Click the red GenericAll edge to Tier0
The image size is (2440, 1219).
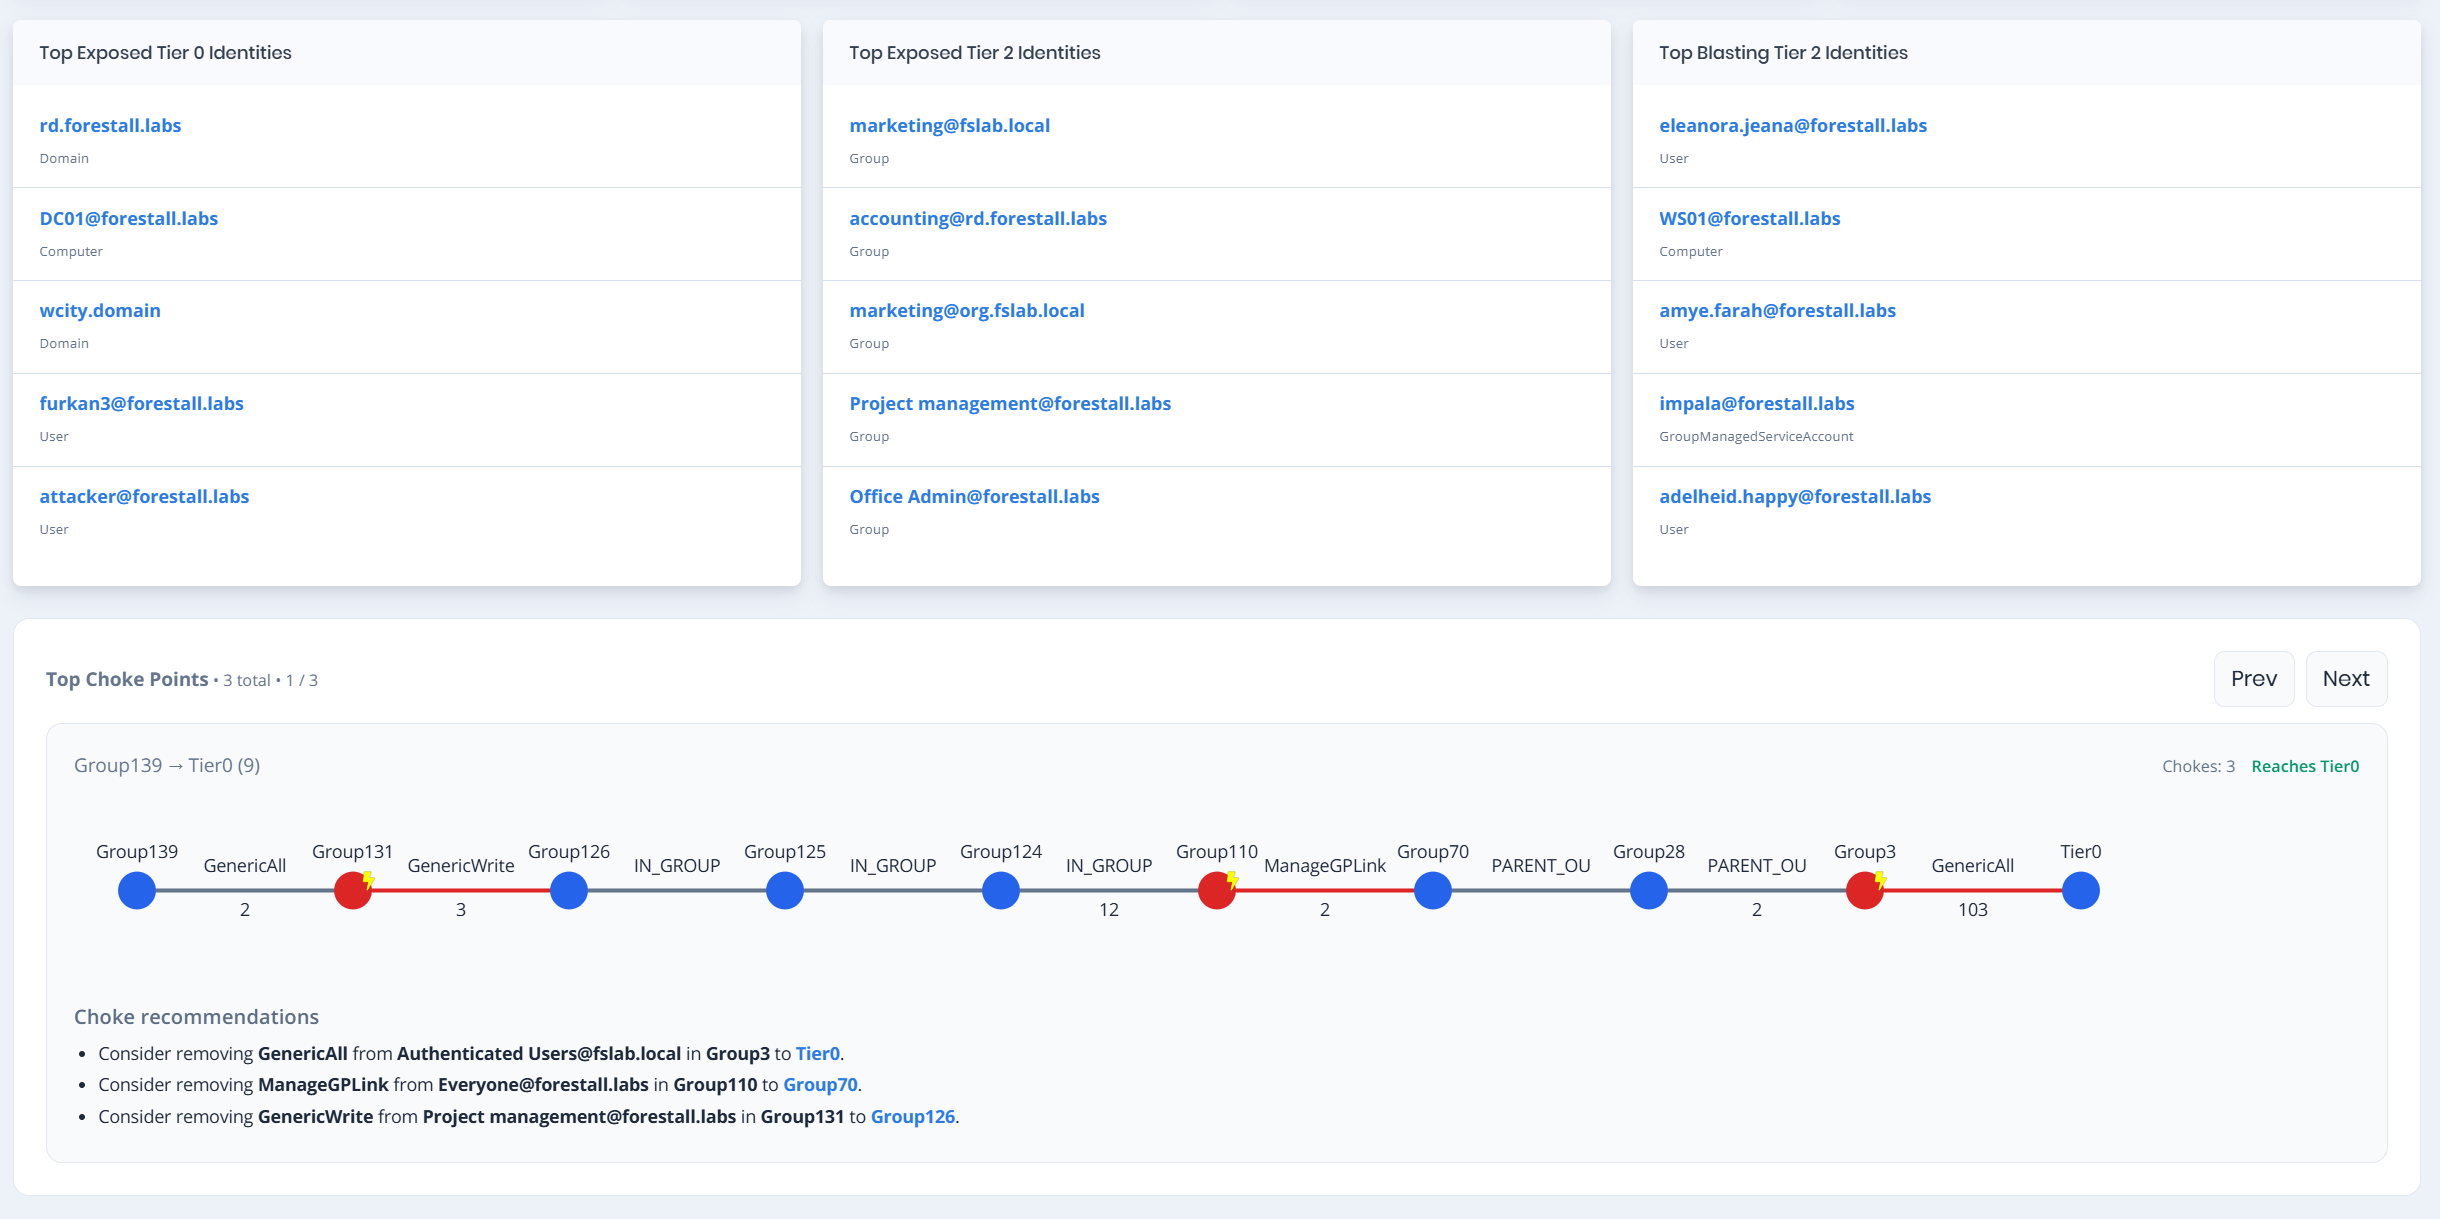(1972, 890)
